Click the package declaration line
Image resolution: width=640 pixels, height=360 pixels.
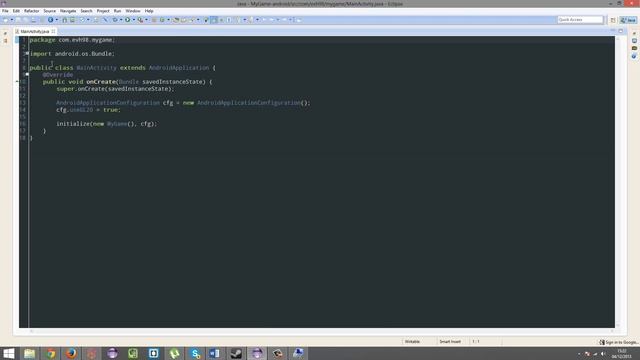[72, 40]
